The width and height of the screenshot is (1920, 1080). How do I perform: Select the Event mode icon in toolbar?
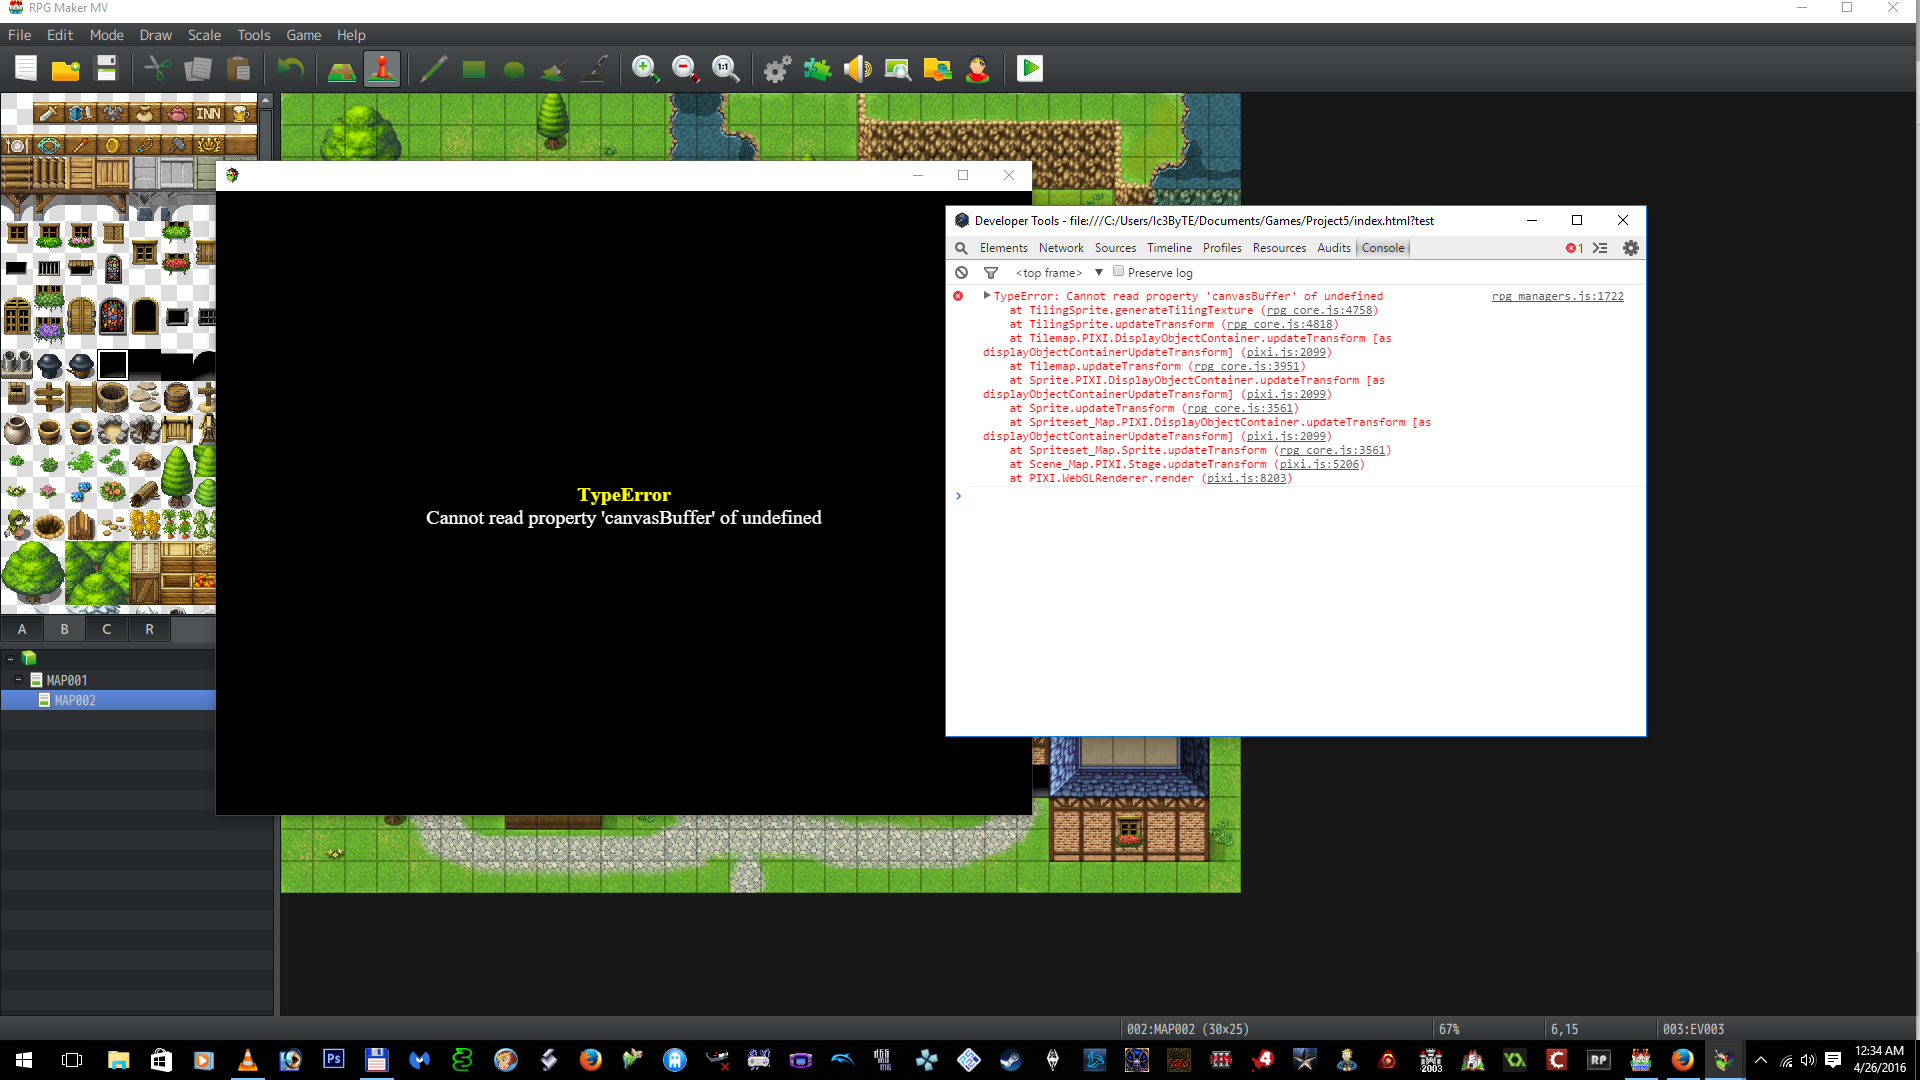[x=382, y=69]
